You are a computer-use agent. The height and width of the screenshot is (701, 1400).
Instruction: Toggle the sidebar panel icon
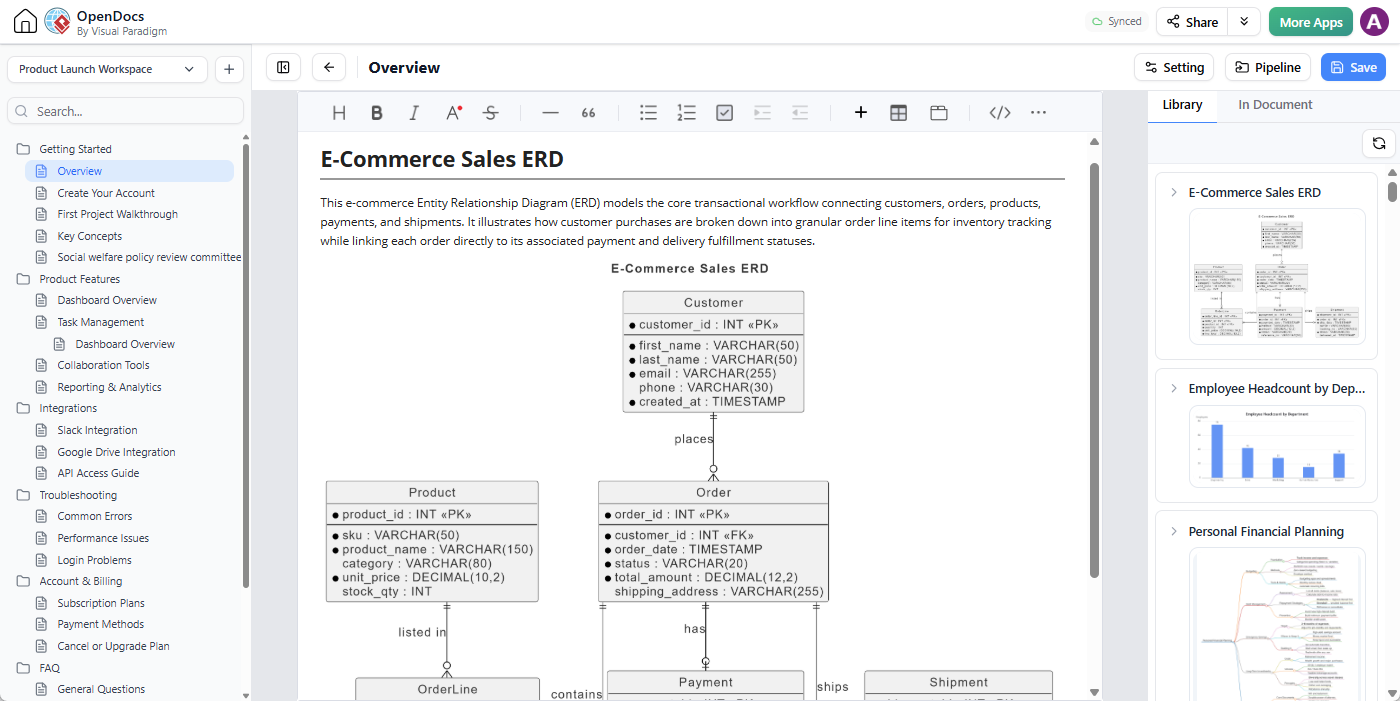tap(283, 67)
